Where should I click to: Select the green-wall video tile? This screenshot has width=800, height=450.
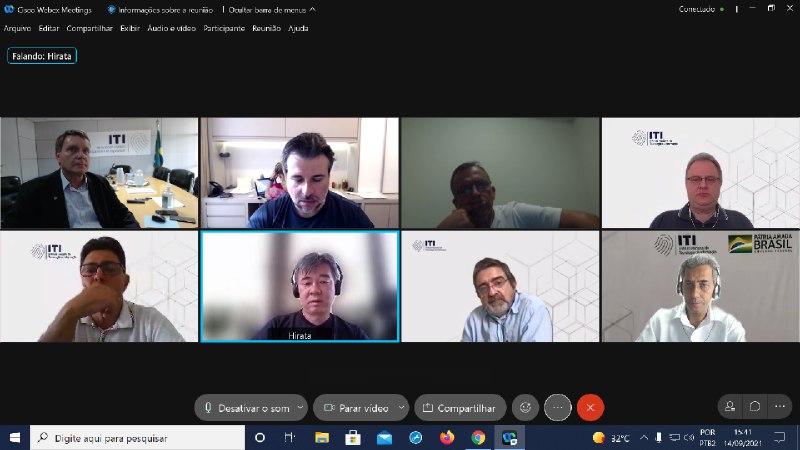(500, 173)
